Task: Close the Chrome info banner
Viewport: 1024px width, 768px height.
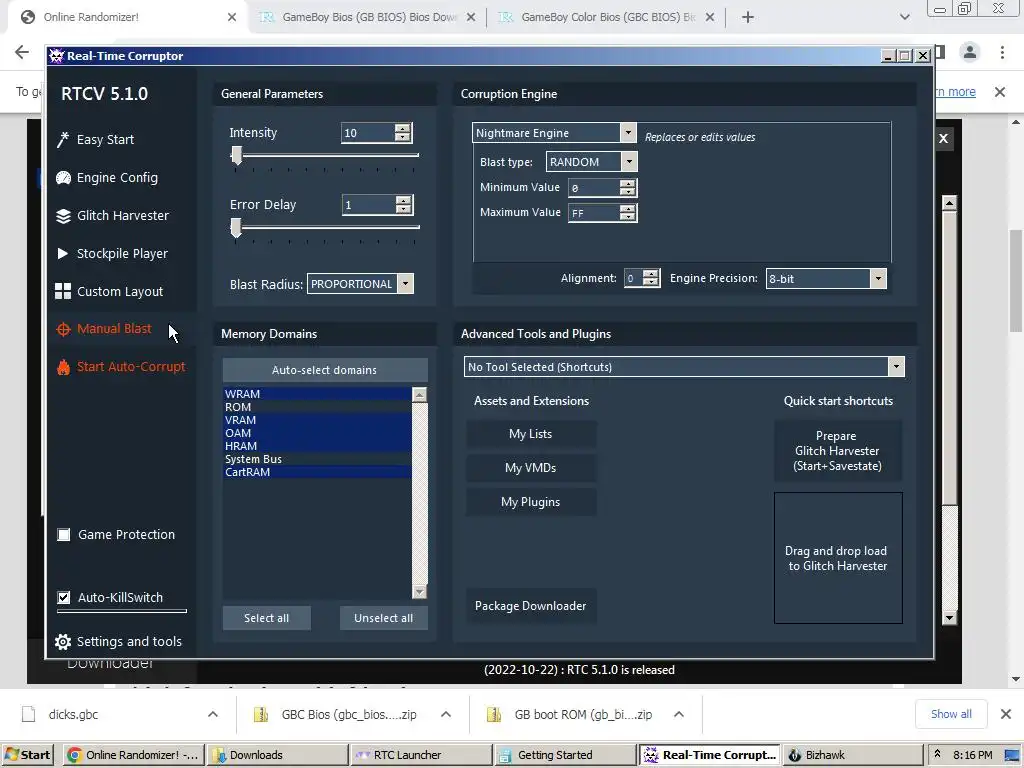Action: click(1000, 92)
